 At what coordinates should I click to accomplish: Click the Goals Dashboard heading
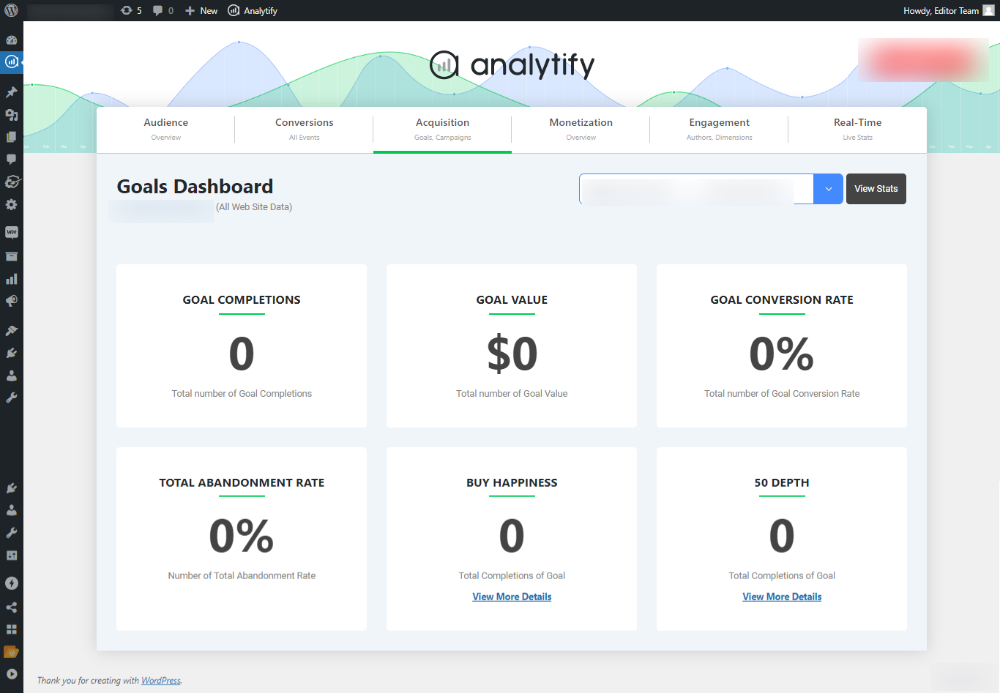point(195,186)
